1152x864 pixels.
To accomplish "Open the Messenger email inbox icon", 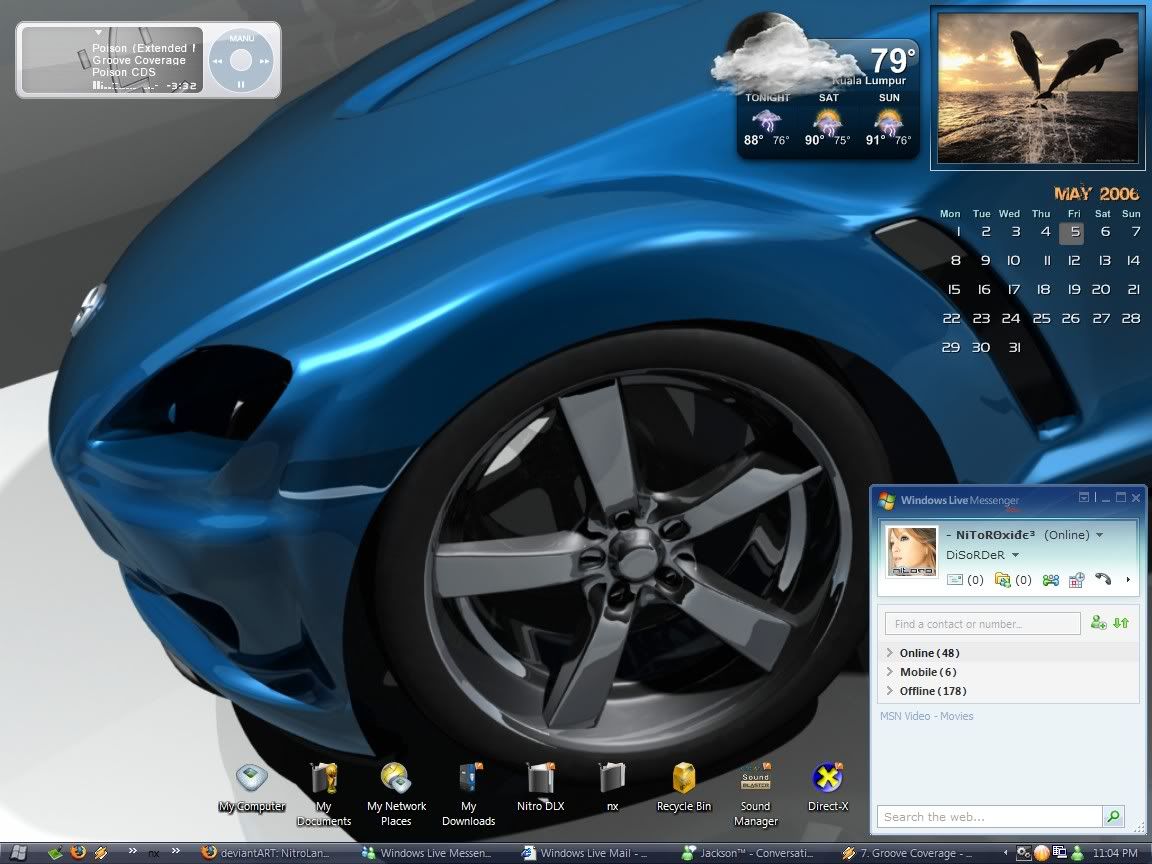I will (x=955, y=579).
